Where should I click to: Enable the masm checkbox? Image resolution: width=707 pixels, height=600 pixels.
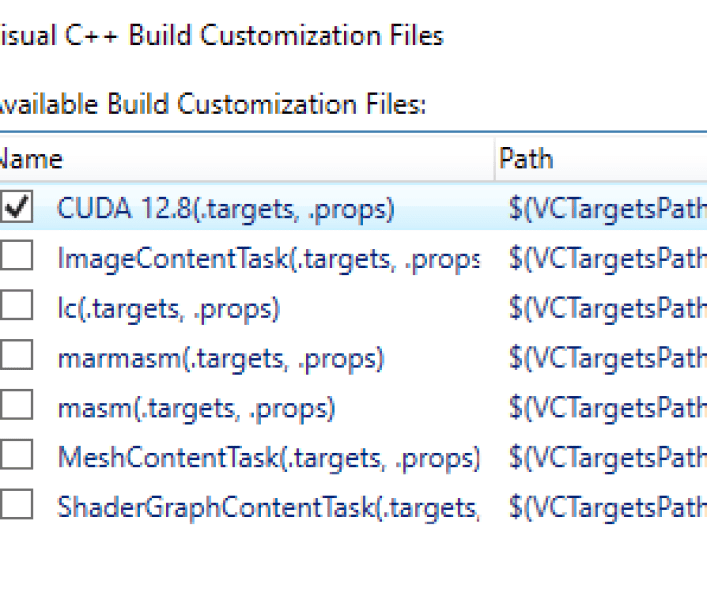point(17,407)
